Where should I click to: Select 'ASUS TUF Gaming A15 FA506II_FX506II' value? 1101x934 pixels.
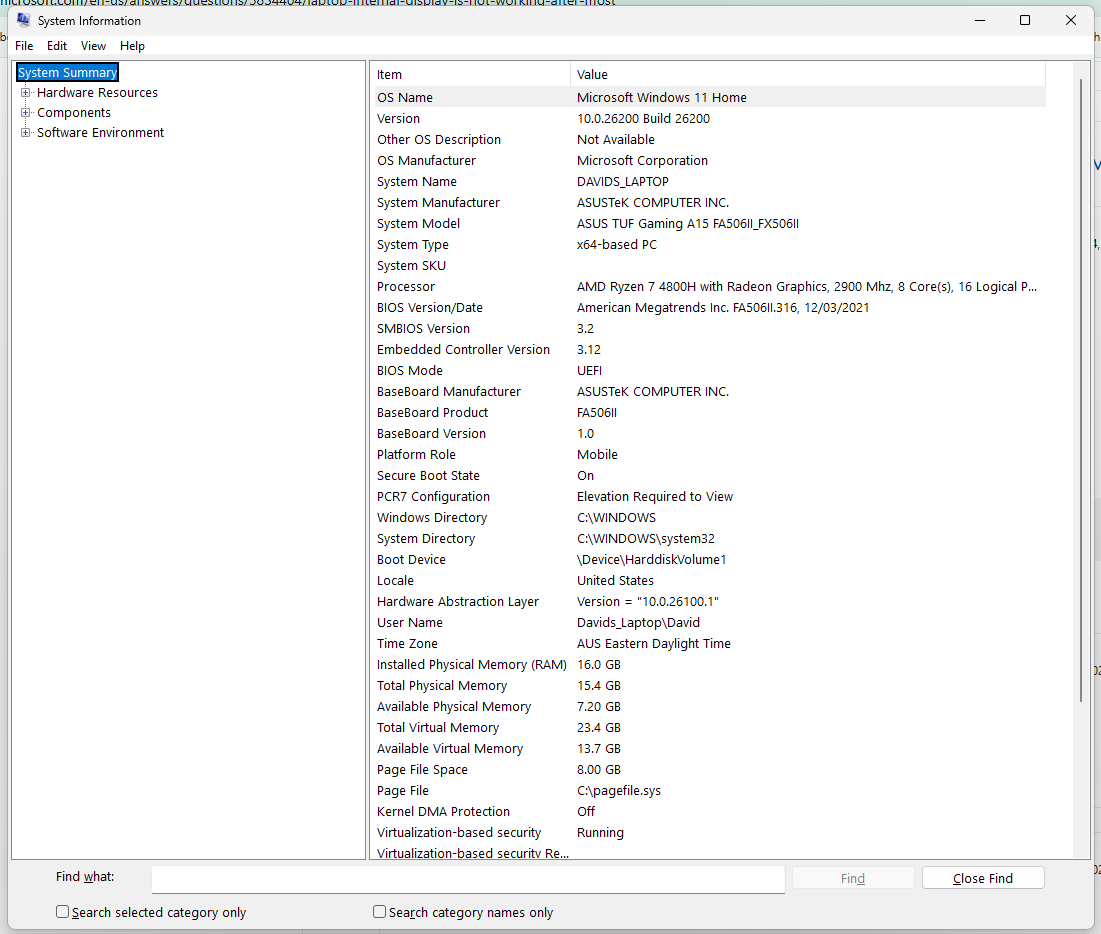tap(688, 224)
